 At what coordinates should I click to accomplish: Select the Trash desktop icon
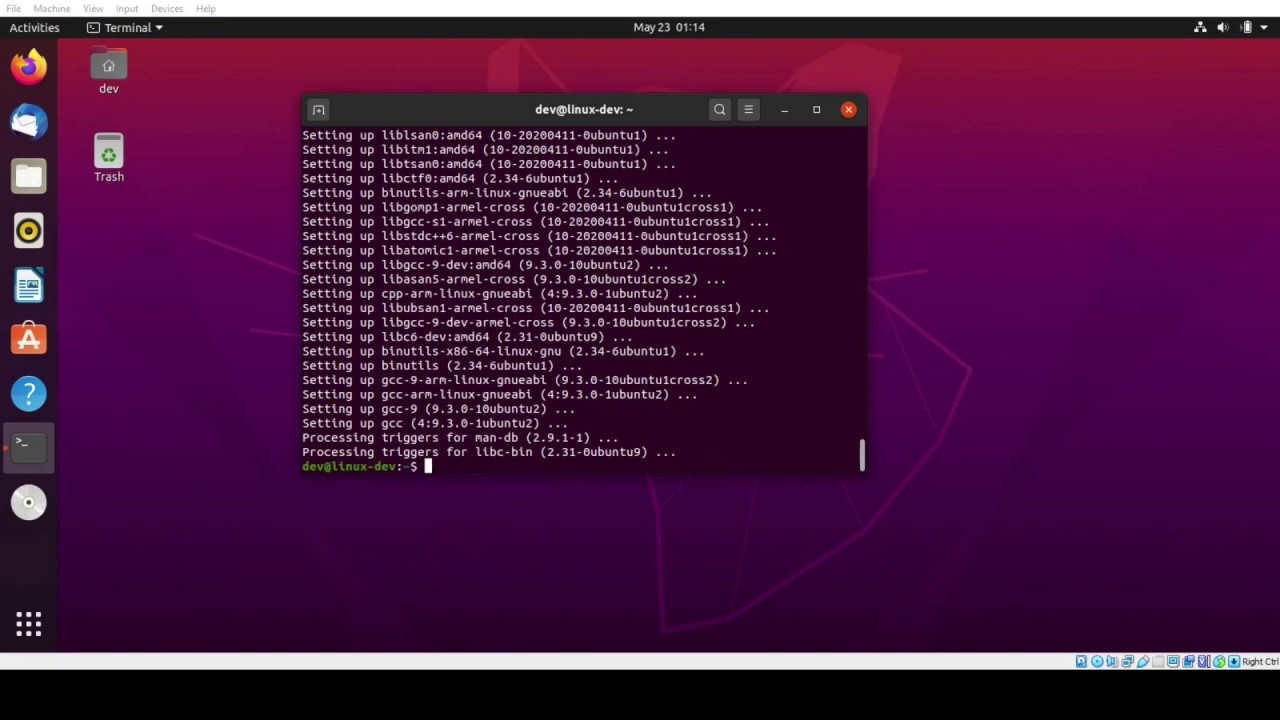pos(109,159)
